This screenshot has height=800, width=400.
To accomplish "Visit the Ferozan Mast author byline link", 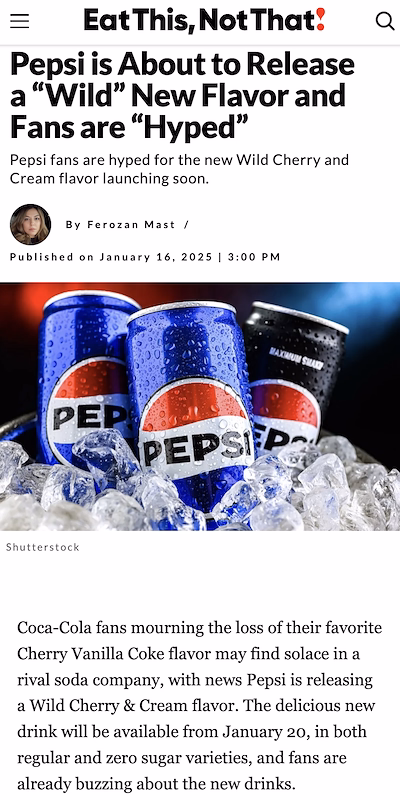I will [x=132, y=224].
